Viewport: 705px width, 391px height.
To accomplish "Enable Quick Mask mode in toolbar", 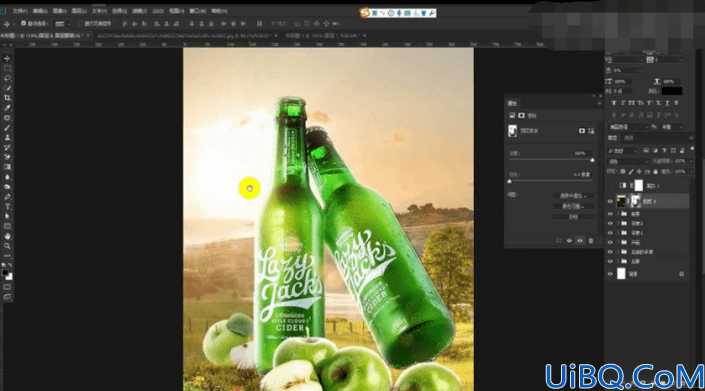I will tap(7, 287).
